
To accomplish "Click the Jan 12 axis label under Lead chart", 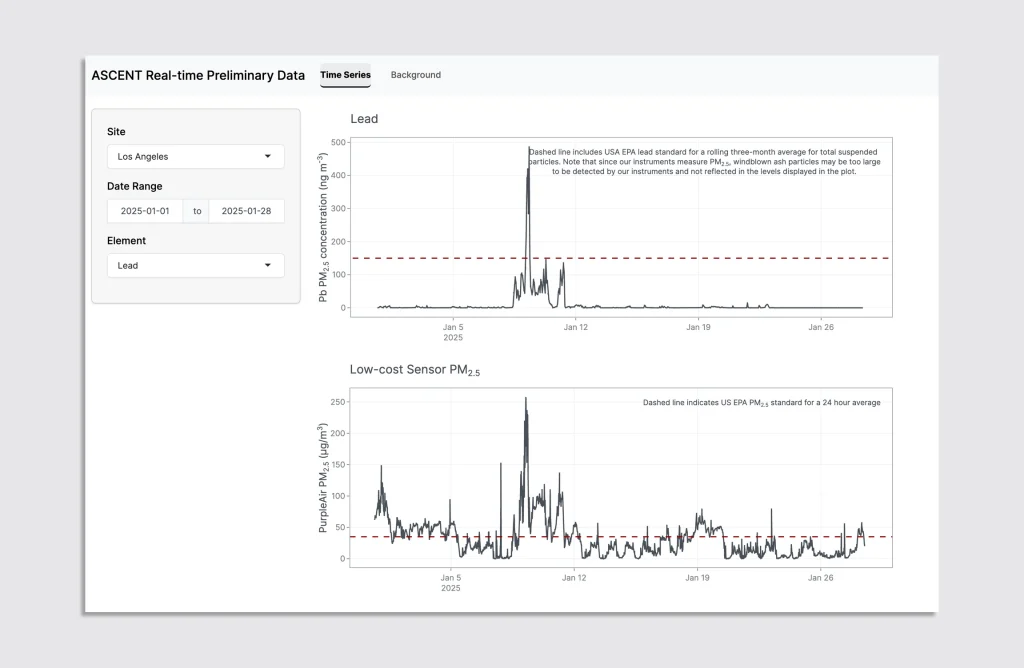I will [x=575, y=326].
